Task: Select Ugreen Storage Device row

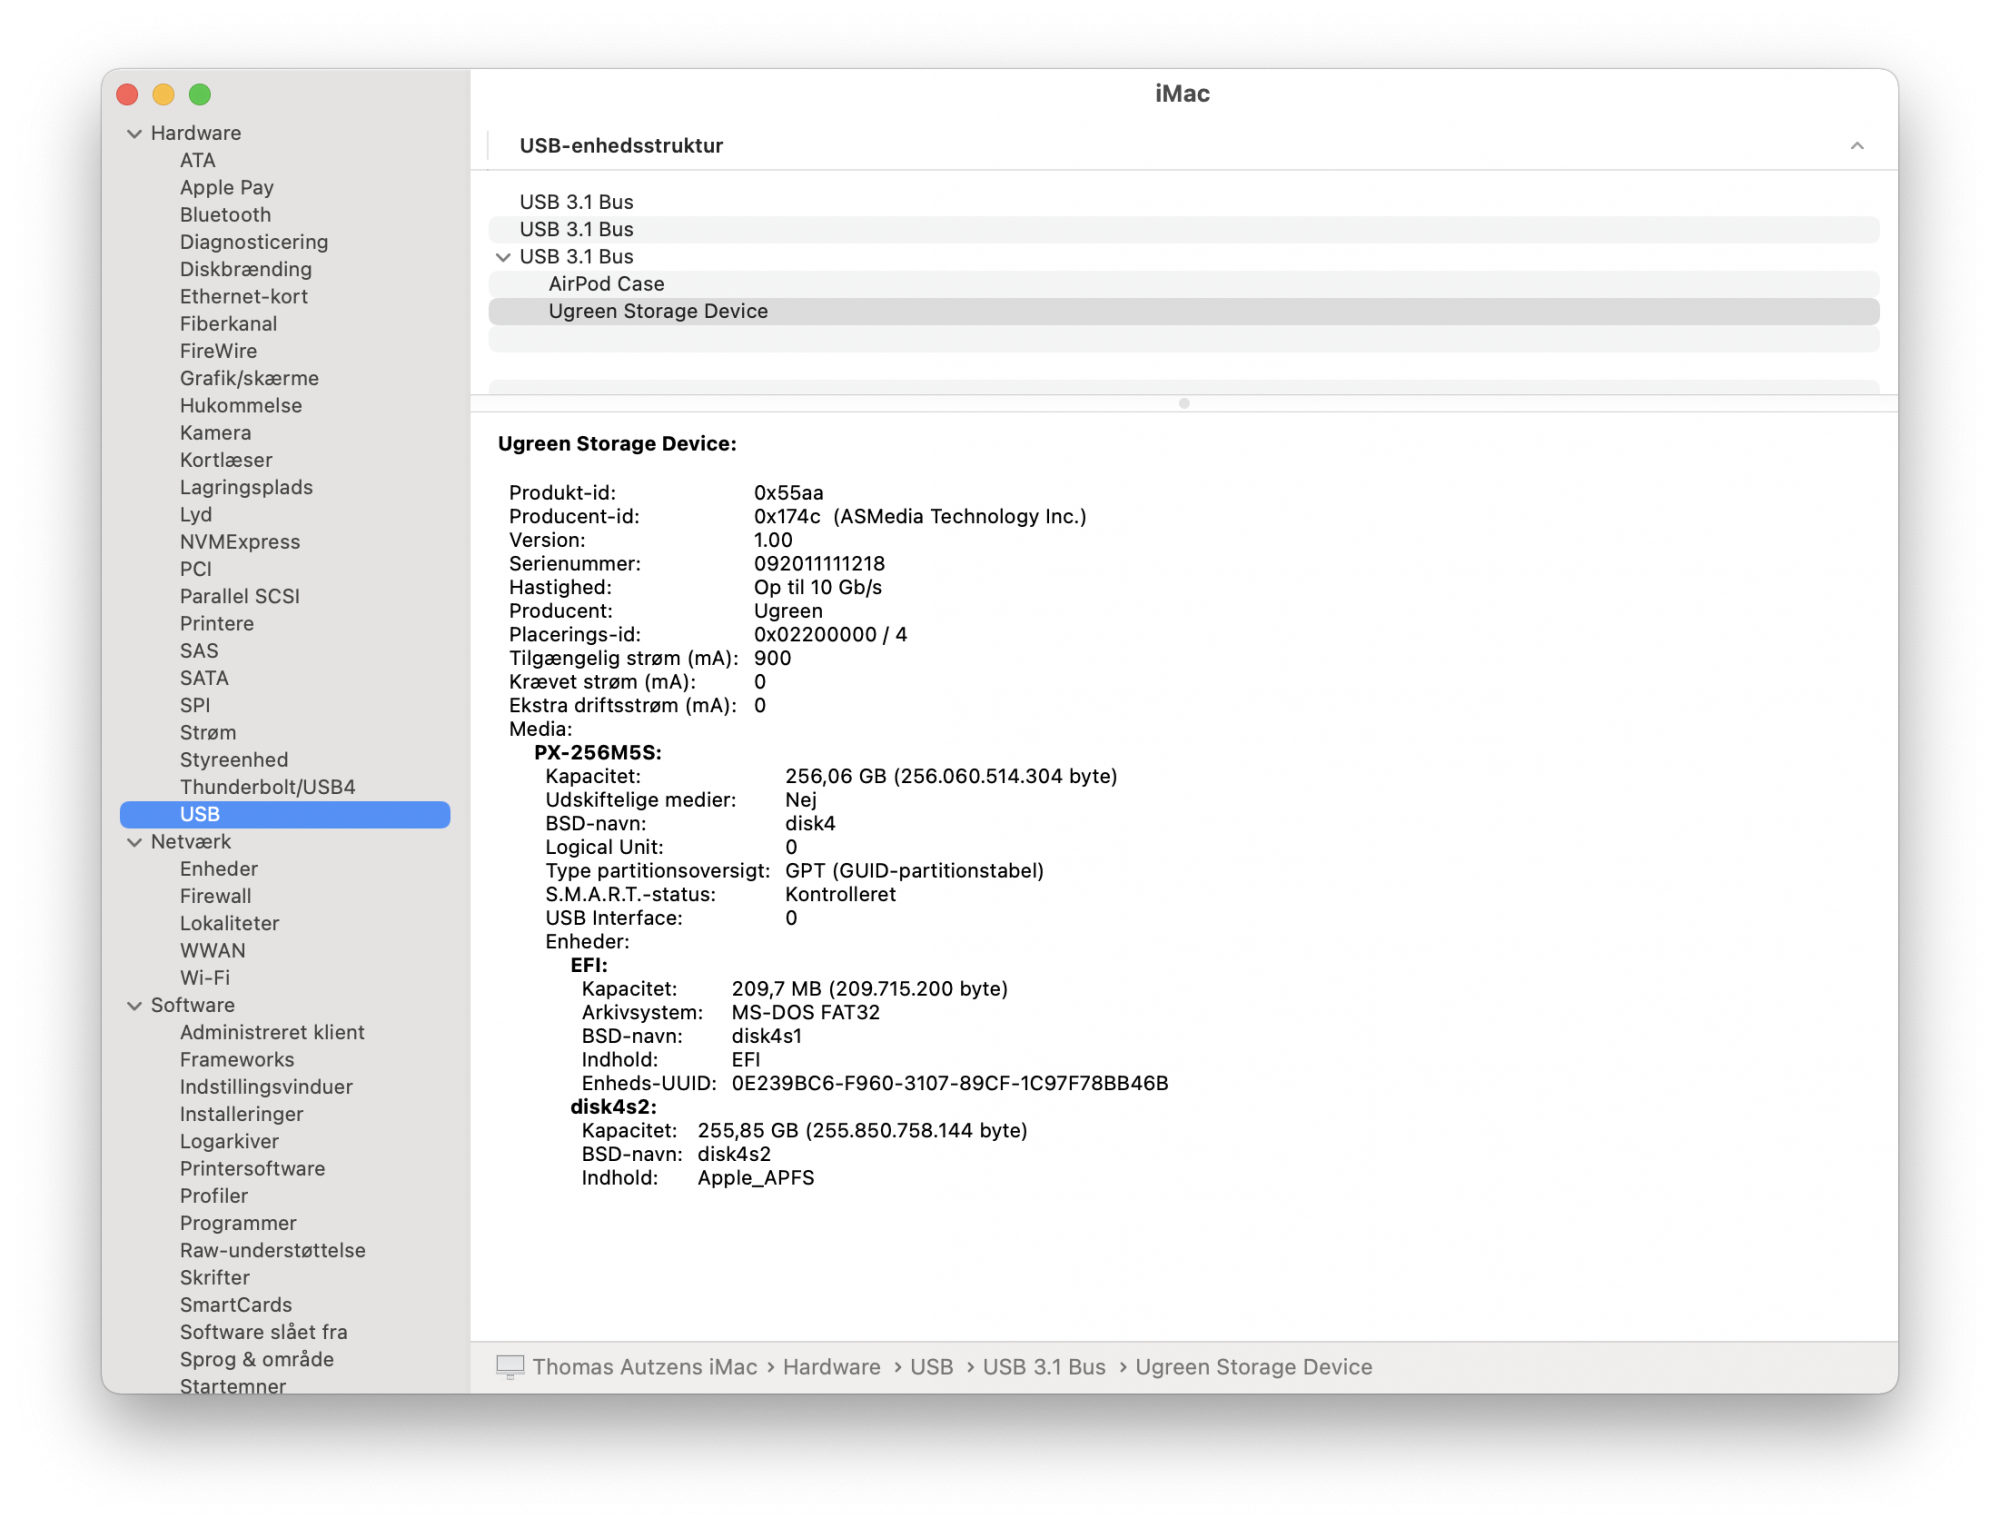Action: coord(658,311)
